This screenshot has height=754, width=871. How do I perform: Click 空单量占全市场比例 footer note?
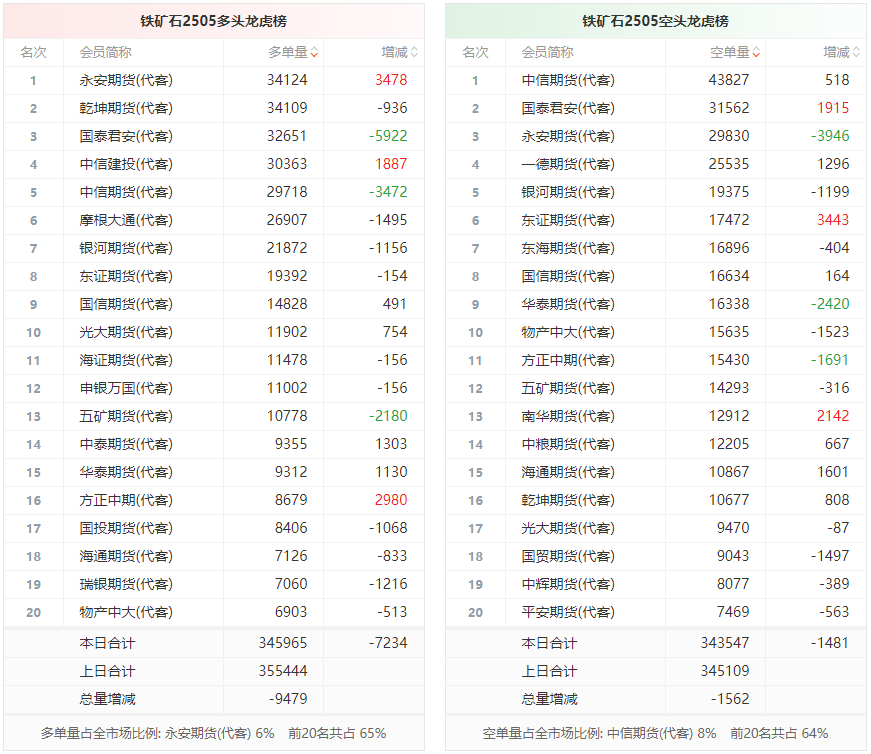click(x=655, y=733)
